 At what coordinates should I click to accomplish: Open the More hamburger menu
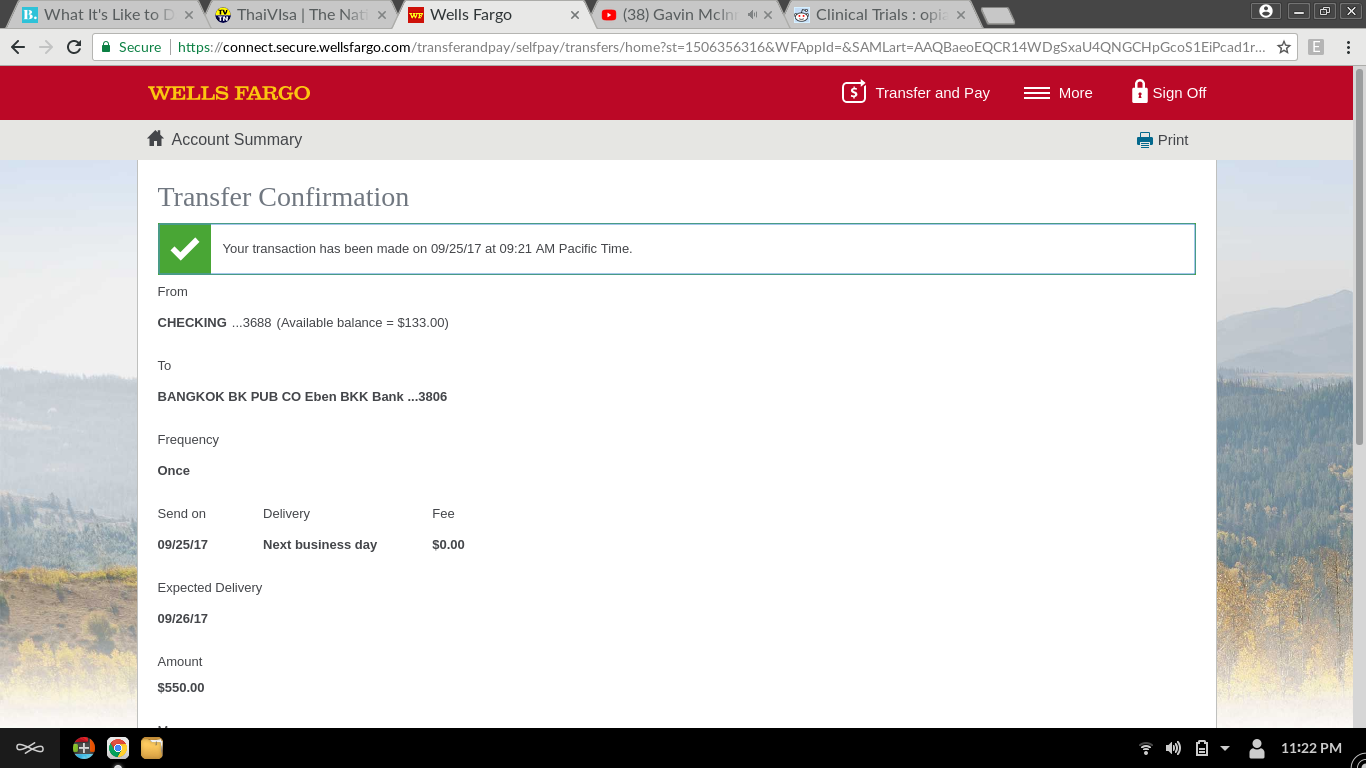pyautogui.click(x=1058, y=92)
